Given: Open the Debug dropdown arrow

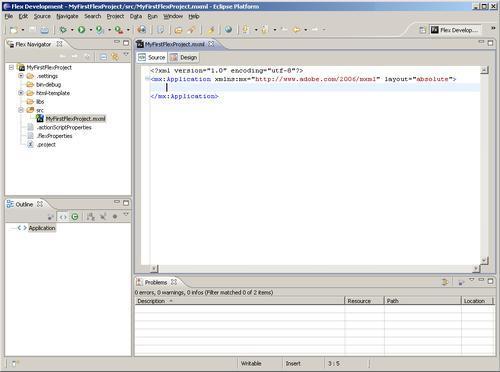Looking at the screenshot, I should click(72, 30).
